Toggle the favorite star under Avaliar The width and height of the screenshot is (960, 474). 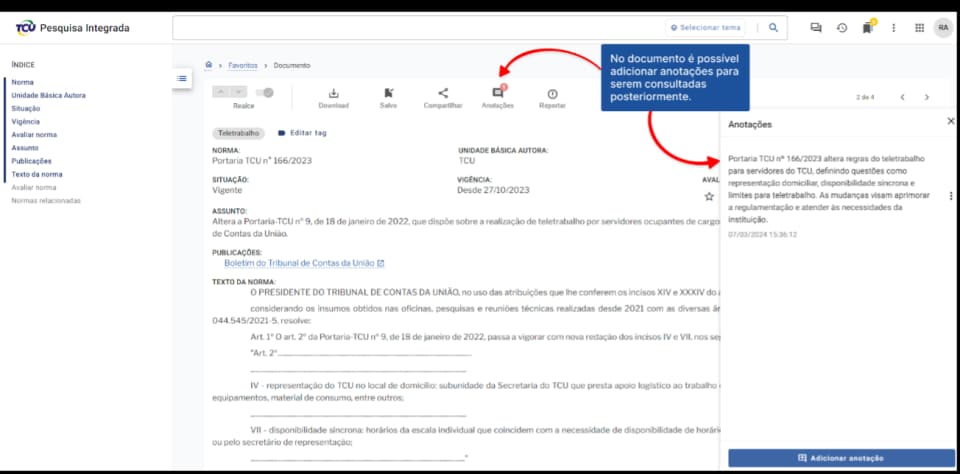[709, 197]
